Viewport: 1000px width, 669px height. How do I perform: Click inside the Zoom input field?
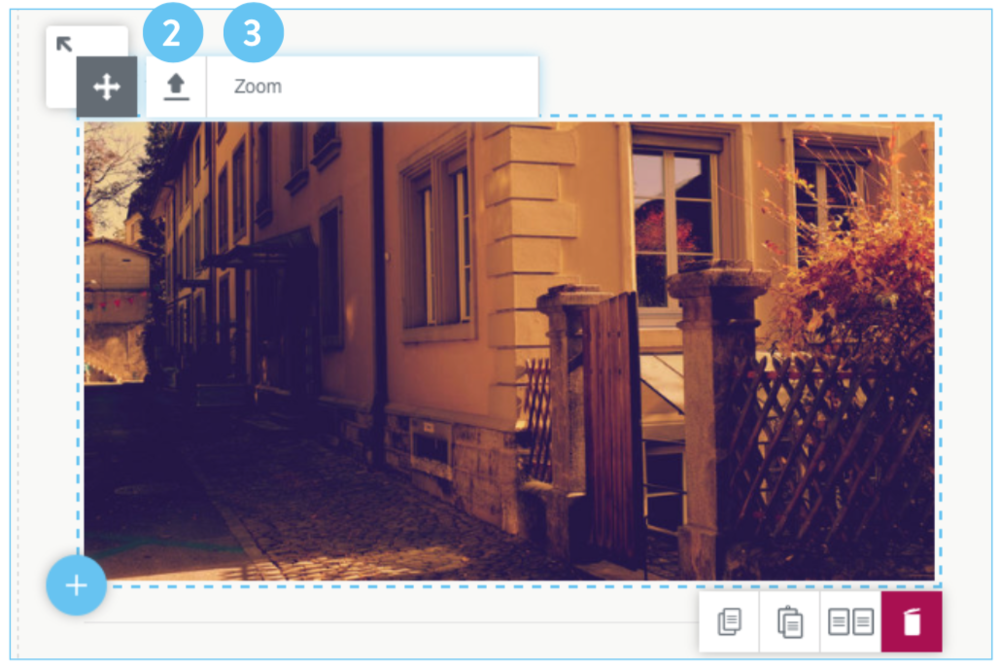[370, 85]
